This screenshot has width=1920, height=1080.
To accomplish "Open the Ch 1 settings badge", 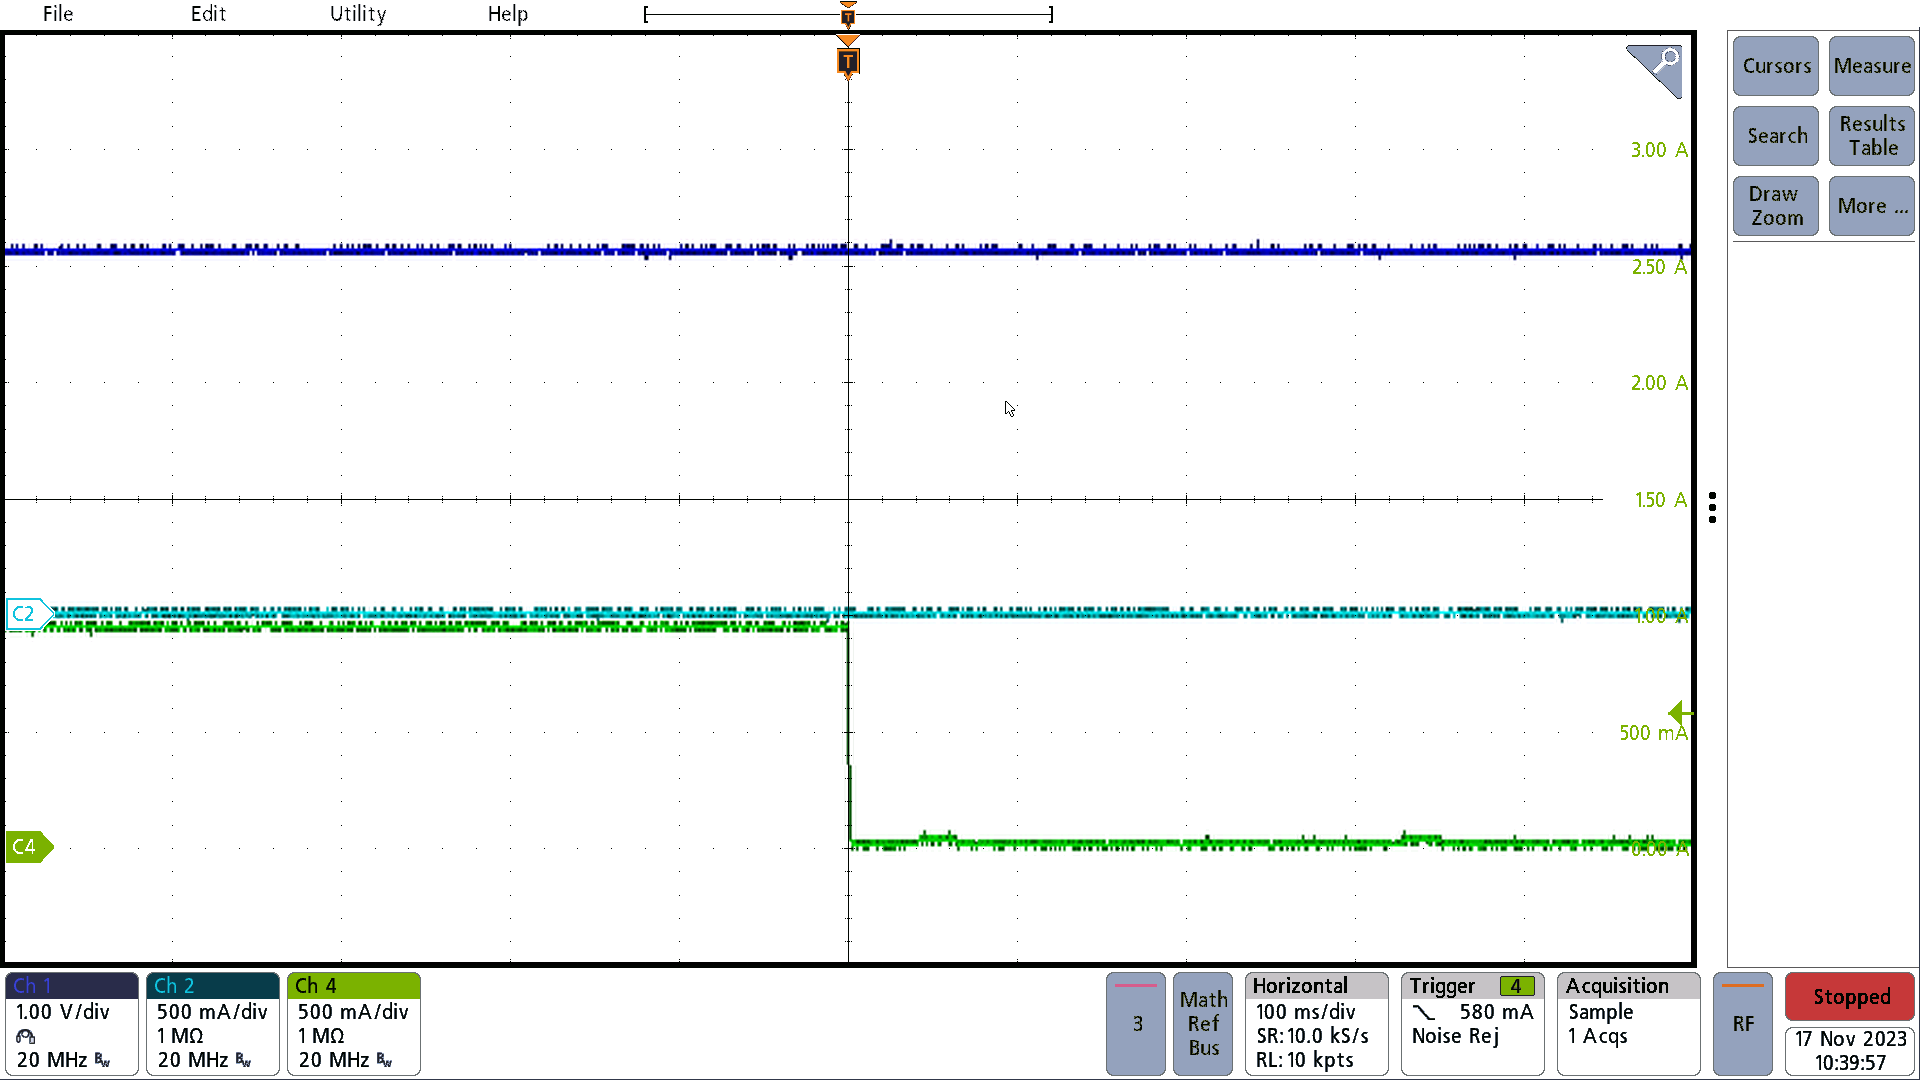I will click(x=72, y=1024).
